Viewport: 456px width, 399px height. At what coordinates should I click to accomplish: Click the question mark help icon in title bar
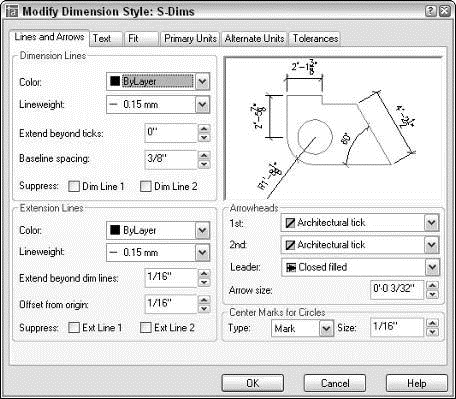430,11
